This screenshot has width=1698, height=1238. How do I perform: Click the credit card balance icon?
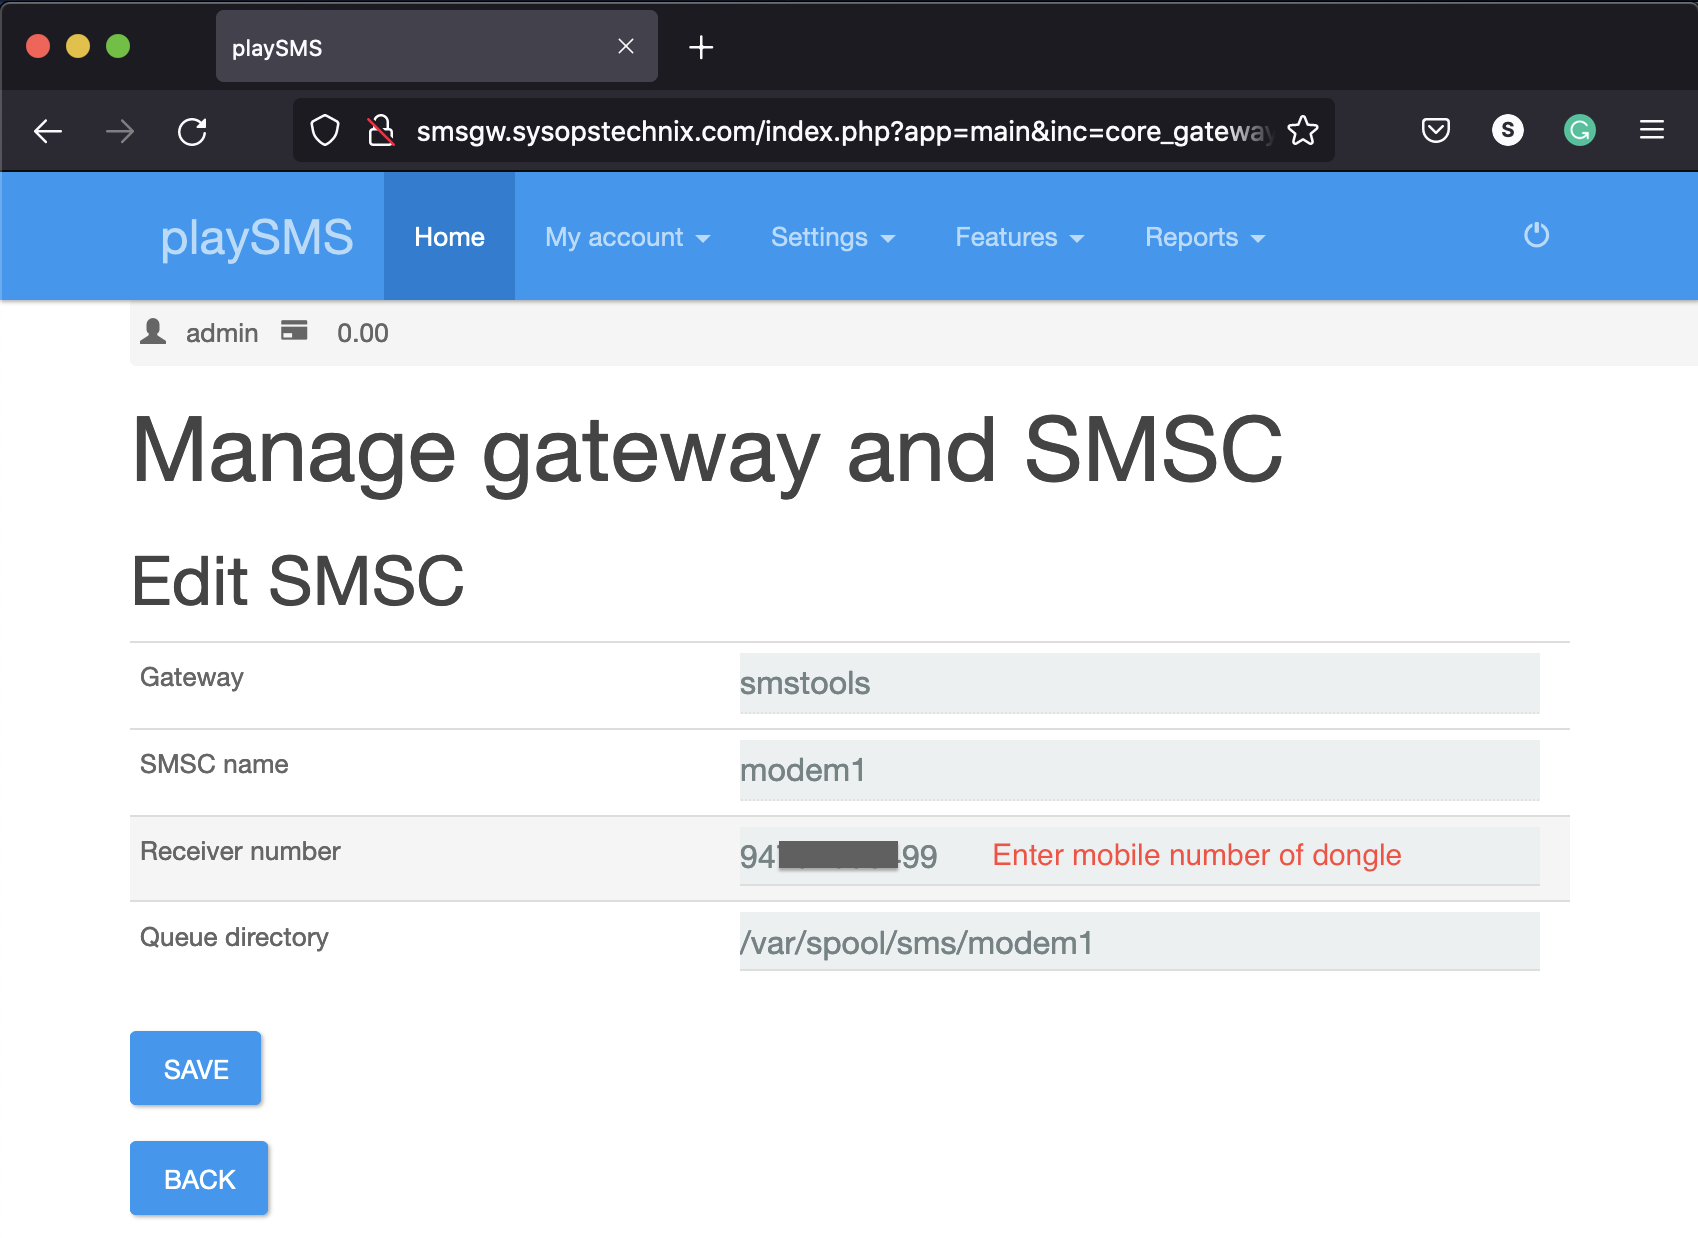294,331
